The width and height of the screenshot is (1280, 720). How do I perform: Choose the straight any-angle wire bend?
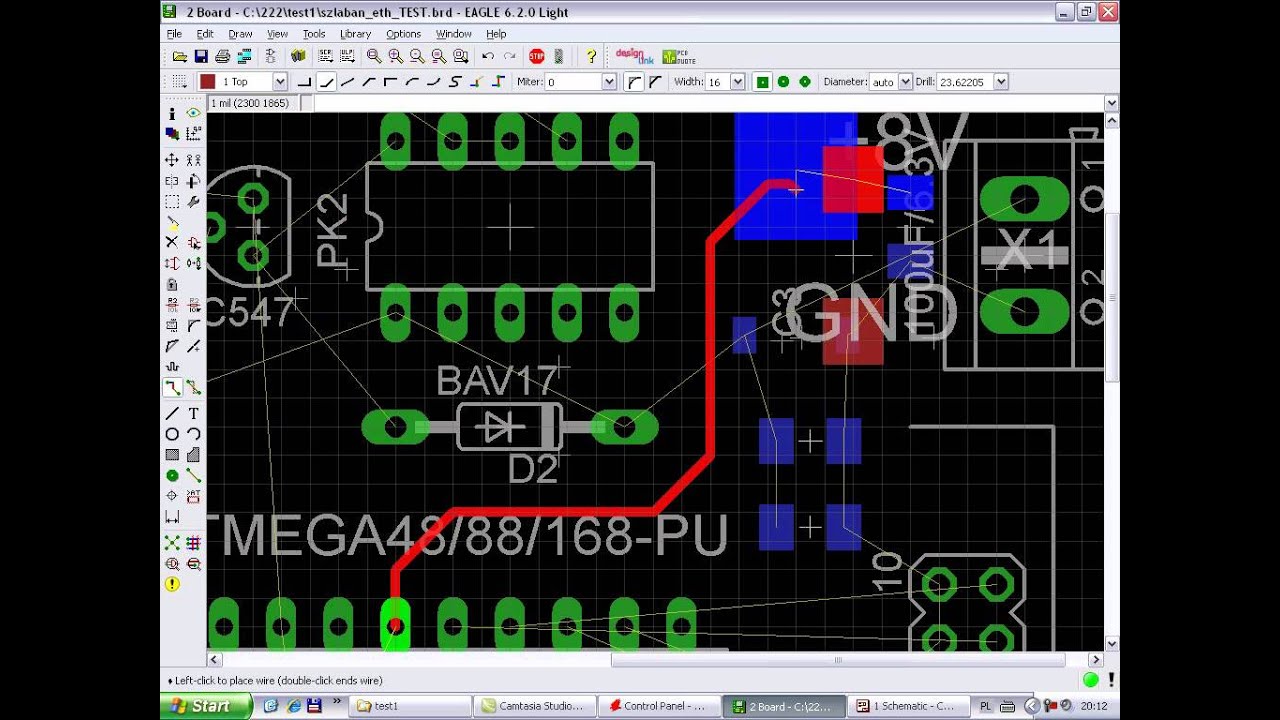(348, 82)
